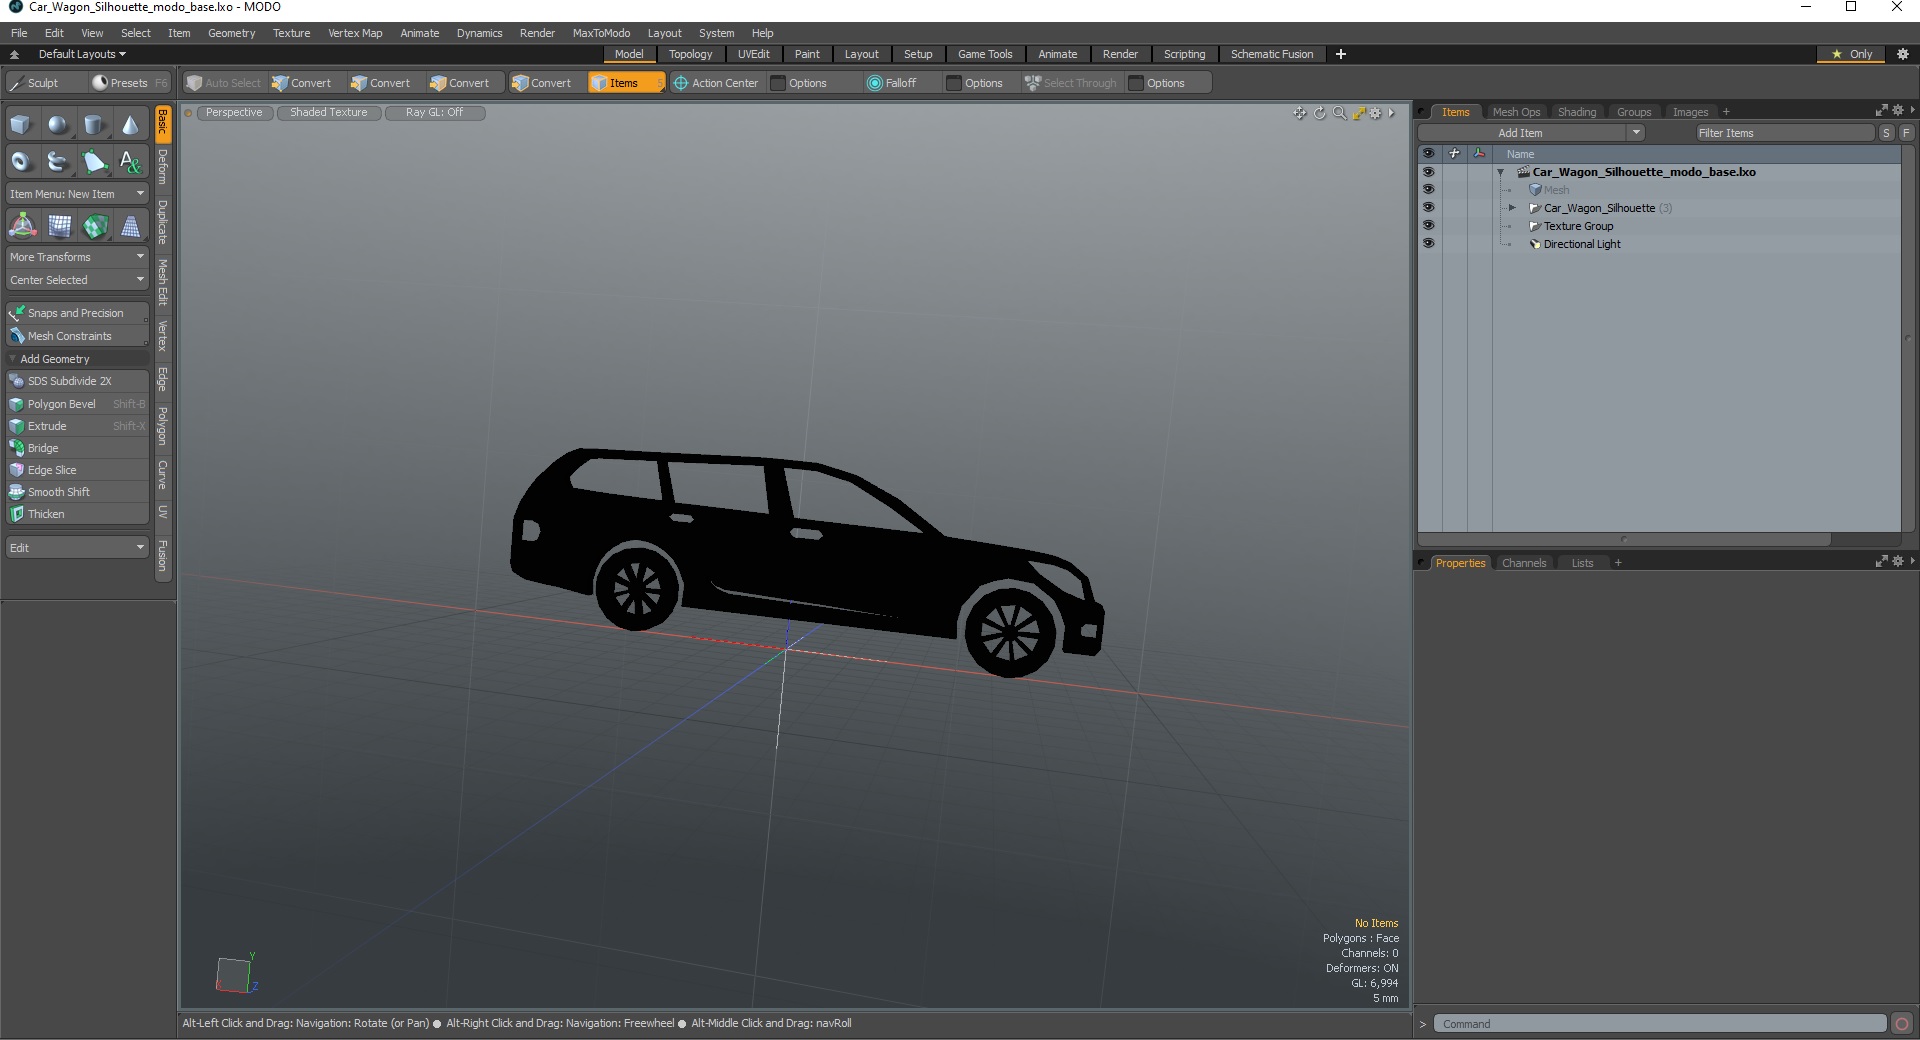Toggle Items selection mode
Screen dimensions: 1920x1040
tap(626, 83)
